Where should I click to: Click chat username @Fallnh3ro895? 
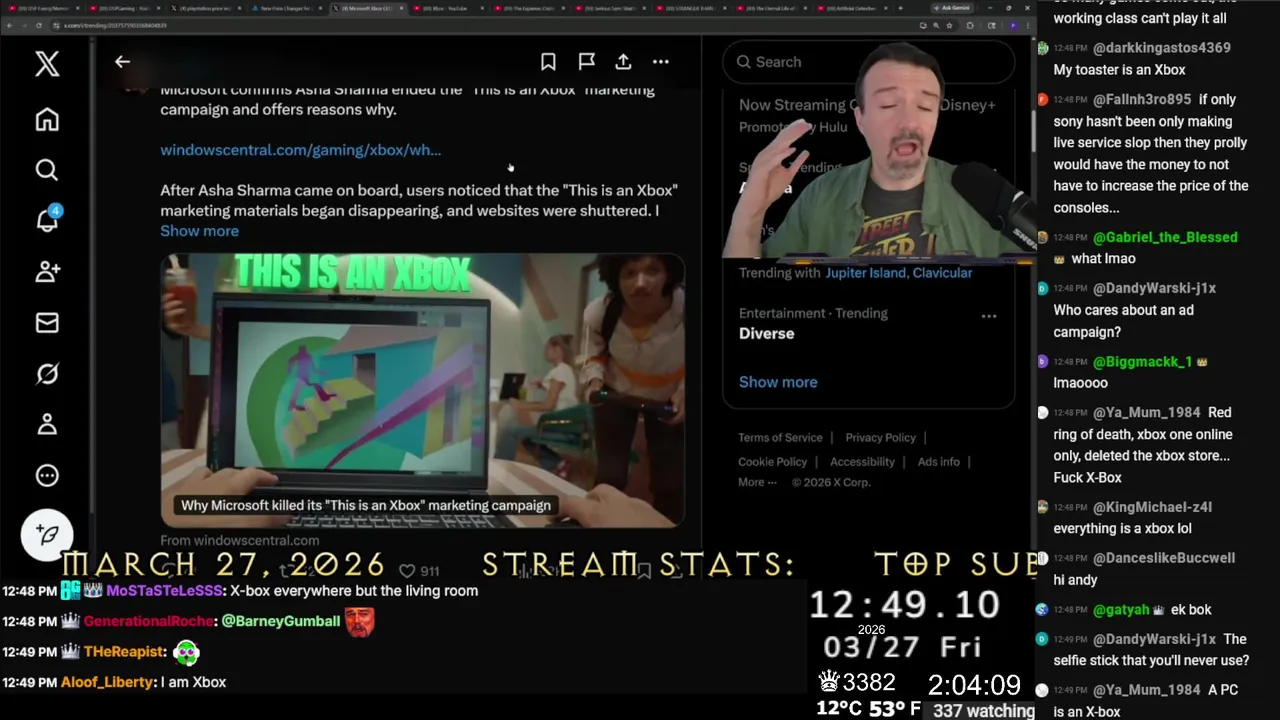(1141, 99)
